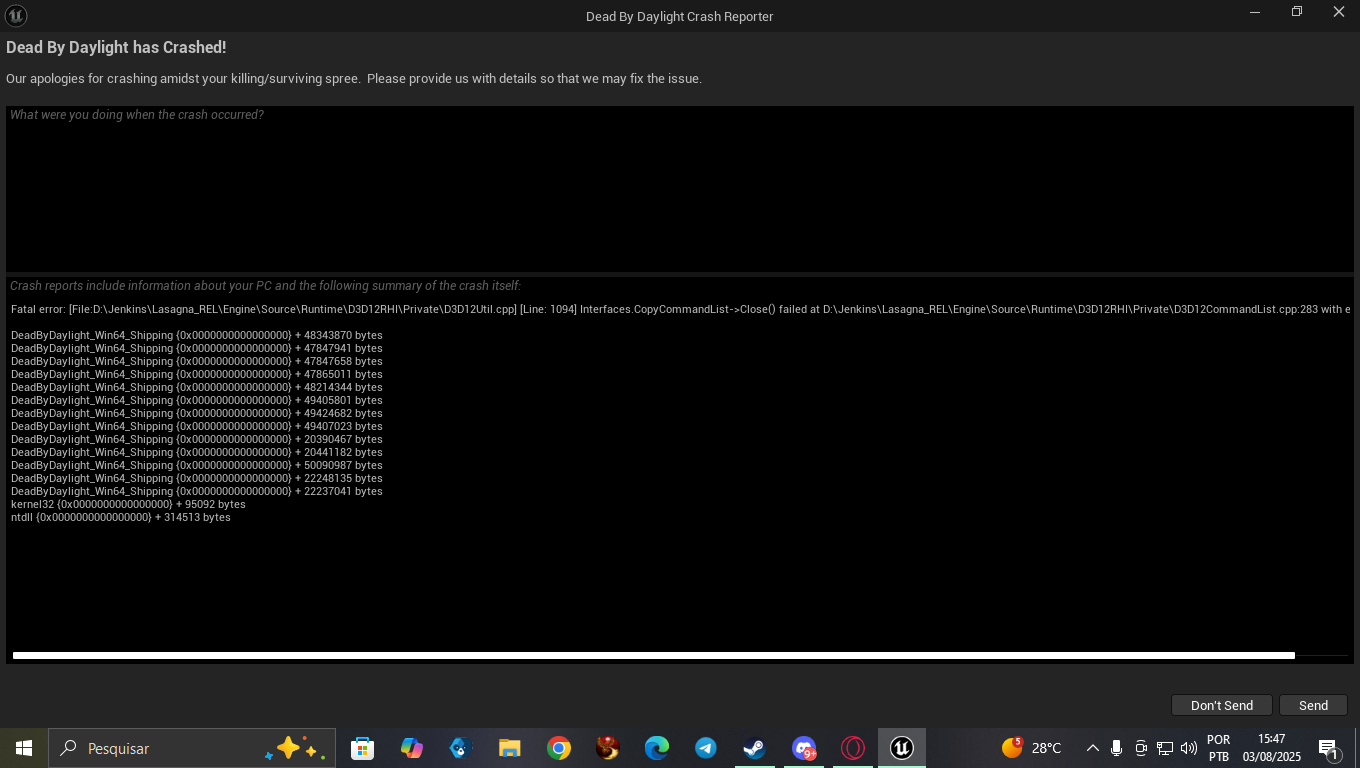Select the stack line with 47865011 bytes
1360x768 pixels.
[x=197, y=374]
